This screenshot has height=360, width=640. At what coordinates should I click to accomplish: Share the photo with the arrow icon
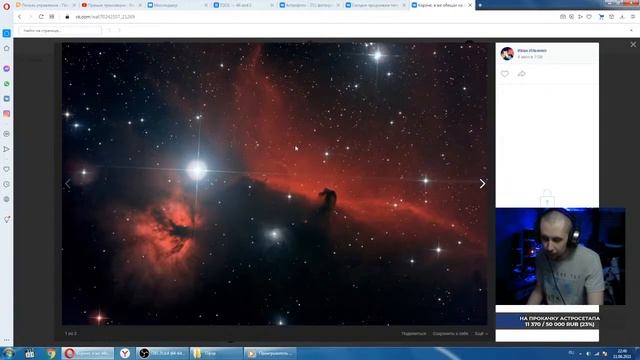(x=521, y=74)
